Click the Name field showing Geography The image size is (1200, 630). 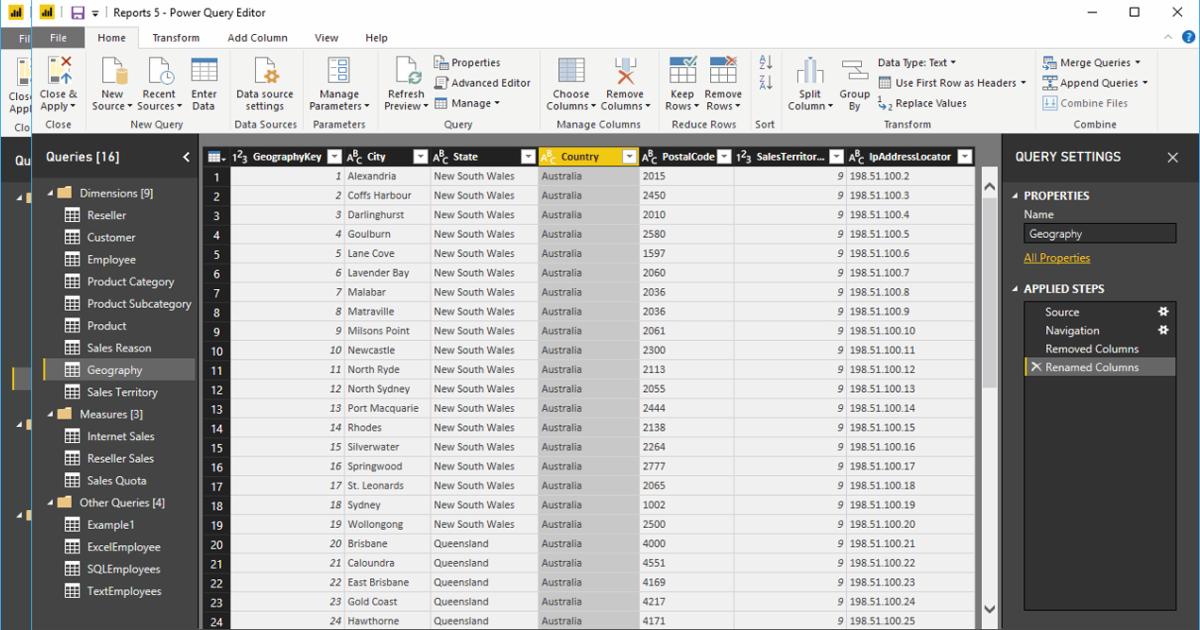tap(1099, 233)
